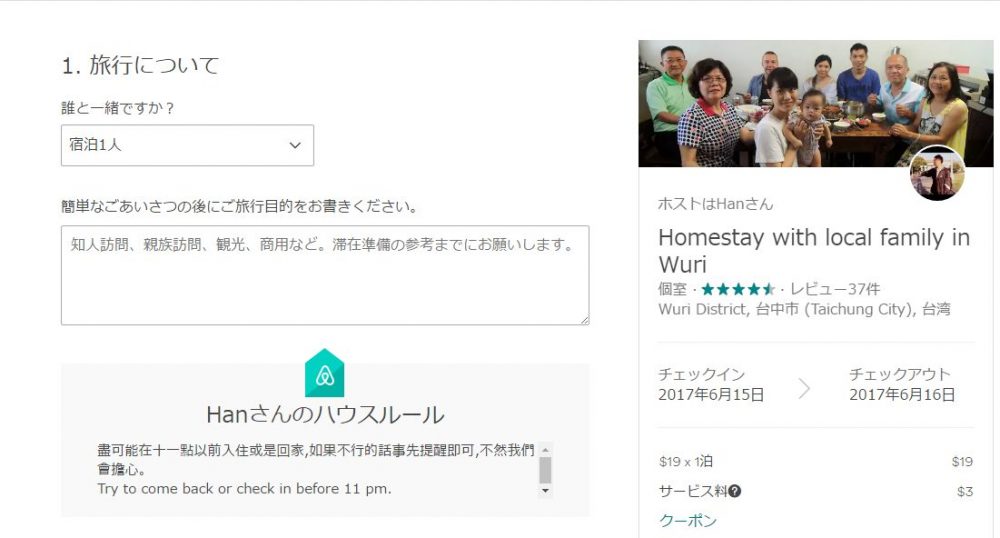
Task: Click the ホストはHanさん host label
Action: [716, 204]
